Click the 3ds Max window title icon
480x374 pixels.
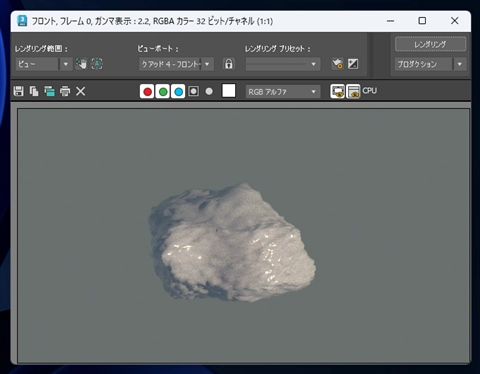22,21
